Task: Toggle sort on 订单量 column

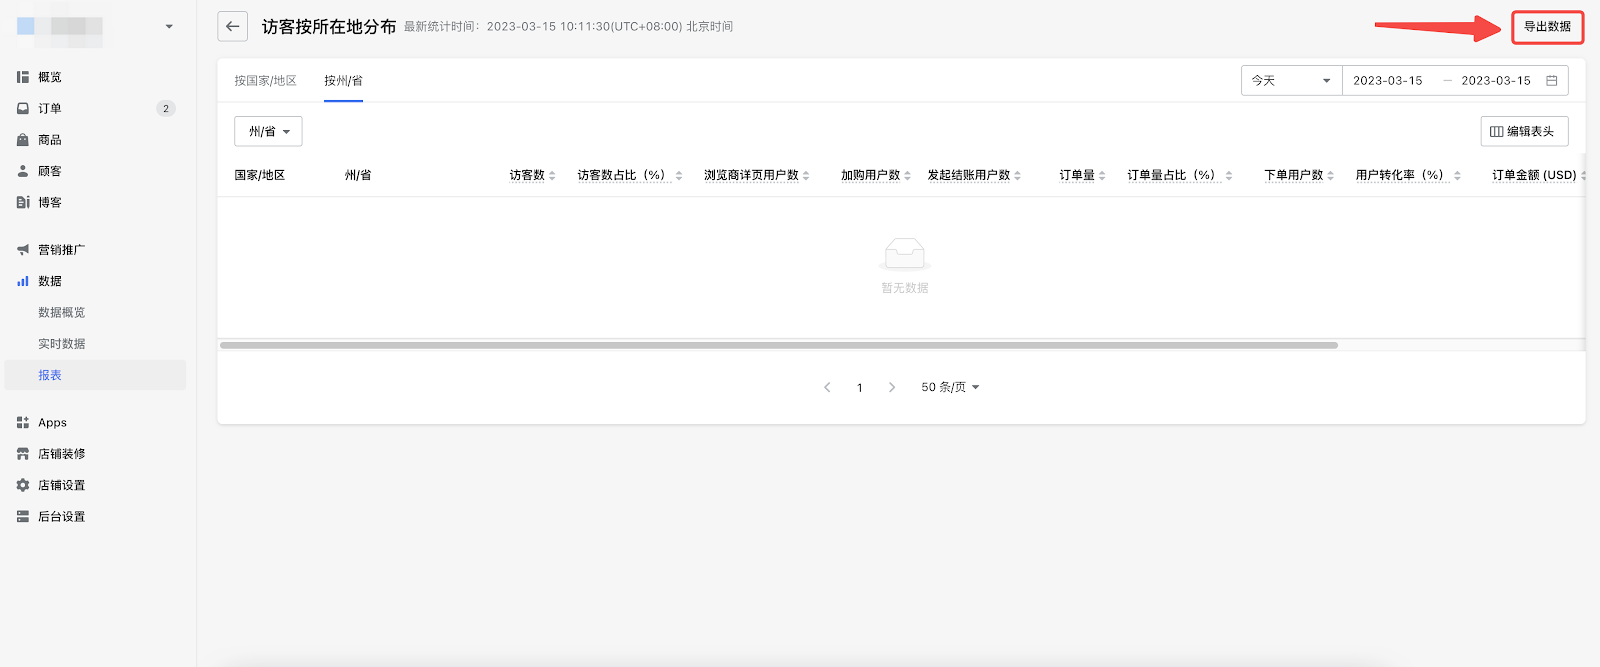Action: point(1102,176)
